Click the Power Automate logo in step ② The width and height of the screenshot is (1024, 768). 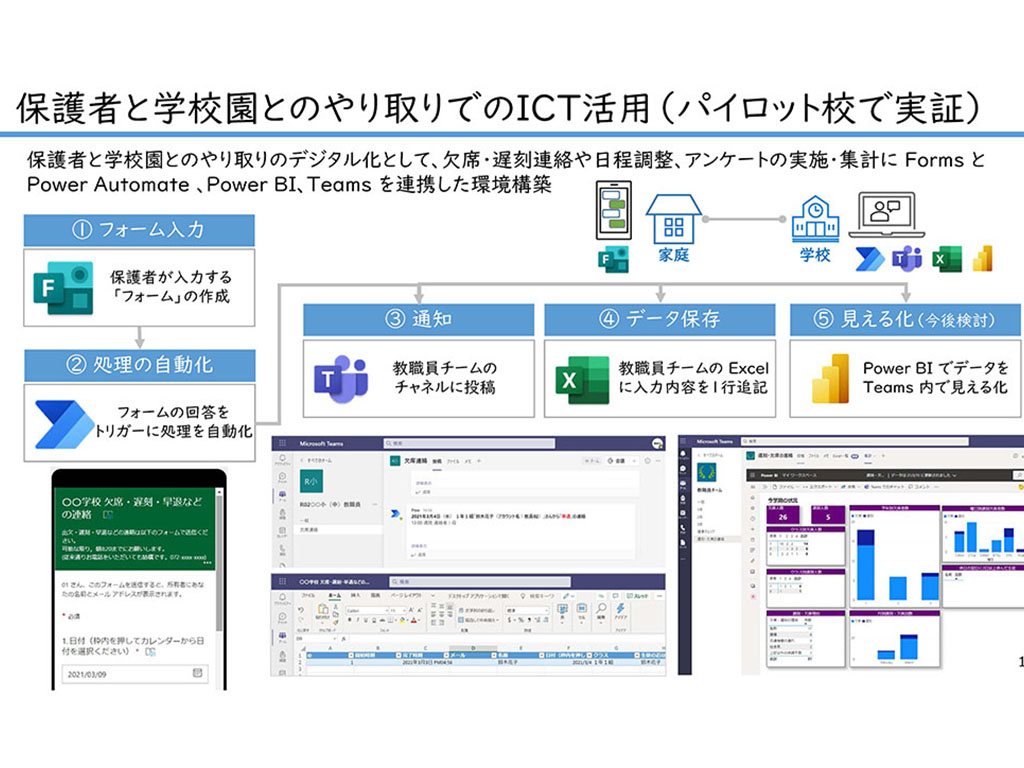(x=65, y=424)
